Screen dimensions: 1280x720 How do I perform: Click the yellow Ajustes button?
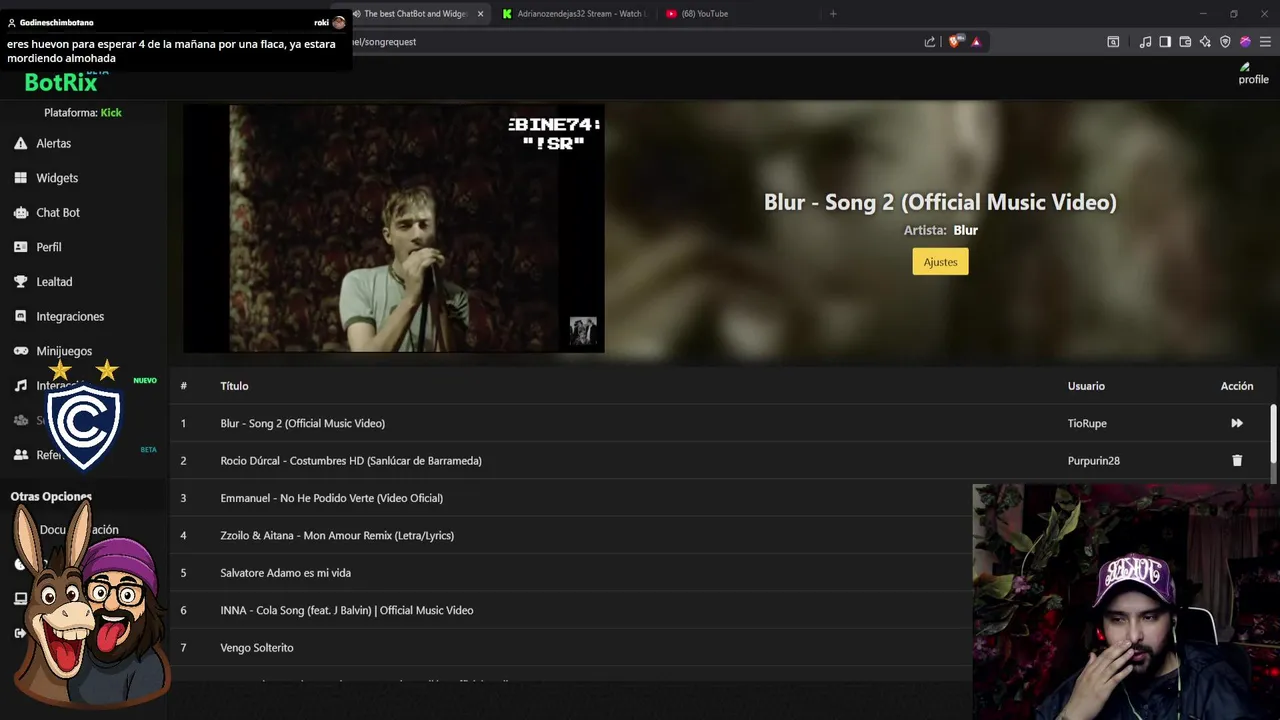940,262
